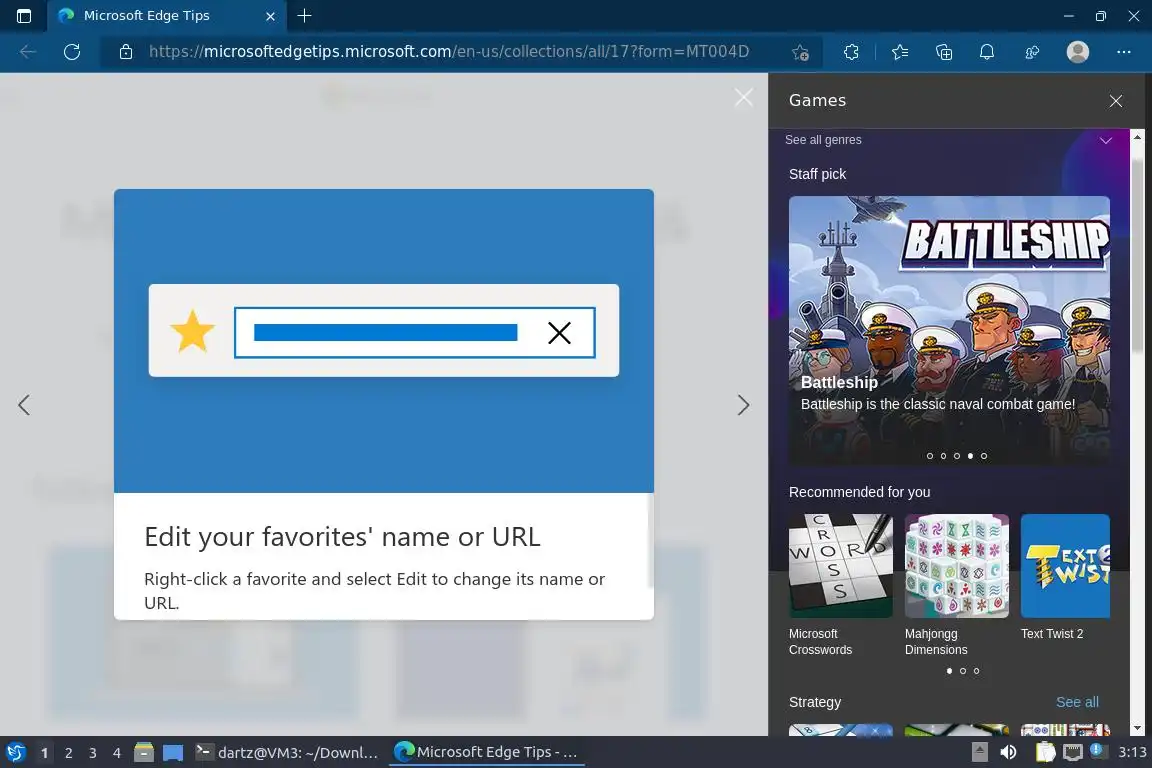Add this page to favorites star icon
The width and height of the screenshot is (1152, 768).
pos(801,52)
